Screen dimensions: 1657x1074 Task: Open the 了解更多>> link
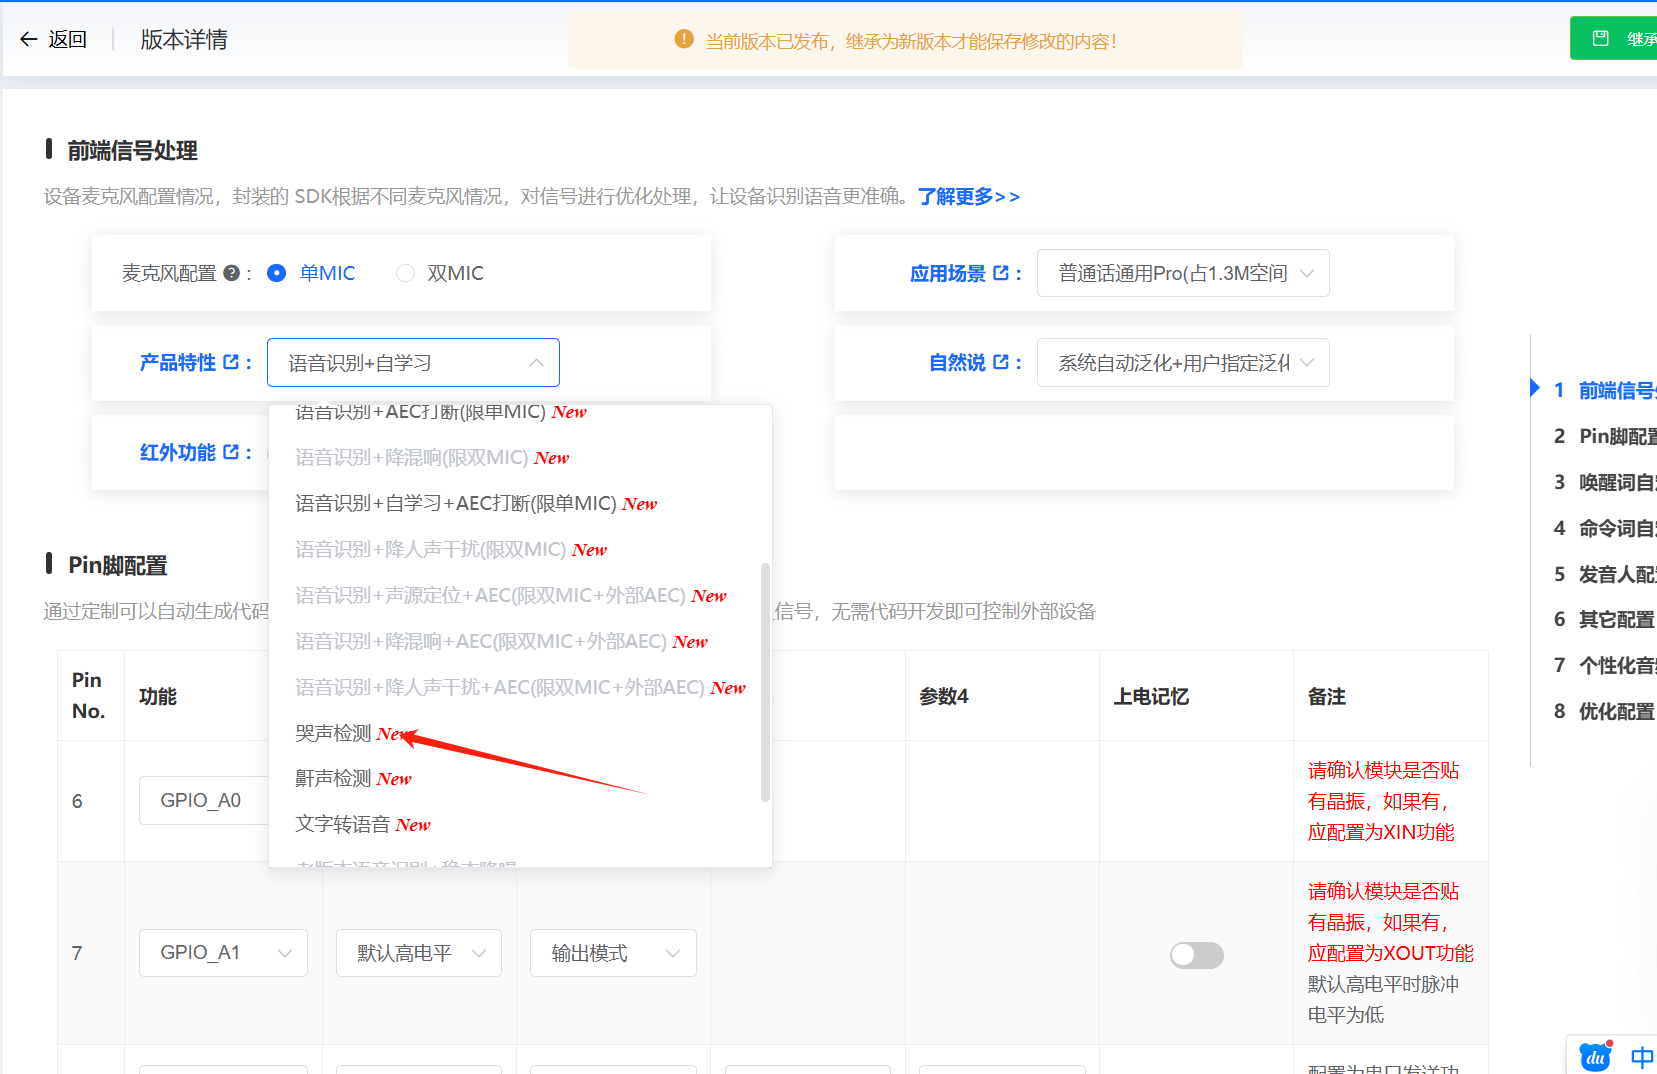[966, 196]
